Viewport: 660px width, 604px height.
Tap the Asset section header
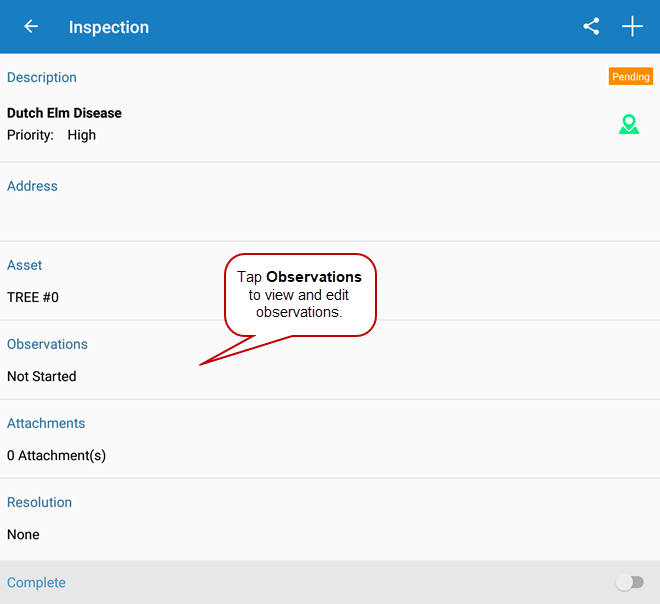tap(25, 265)
